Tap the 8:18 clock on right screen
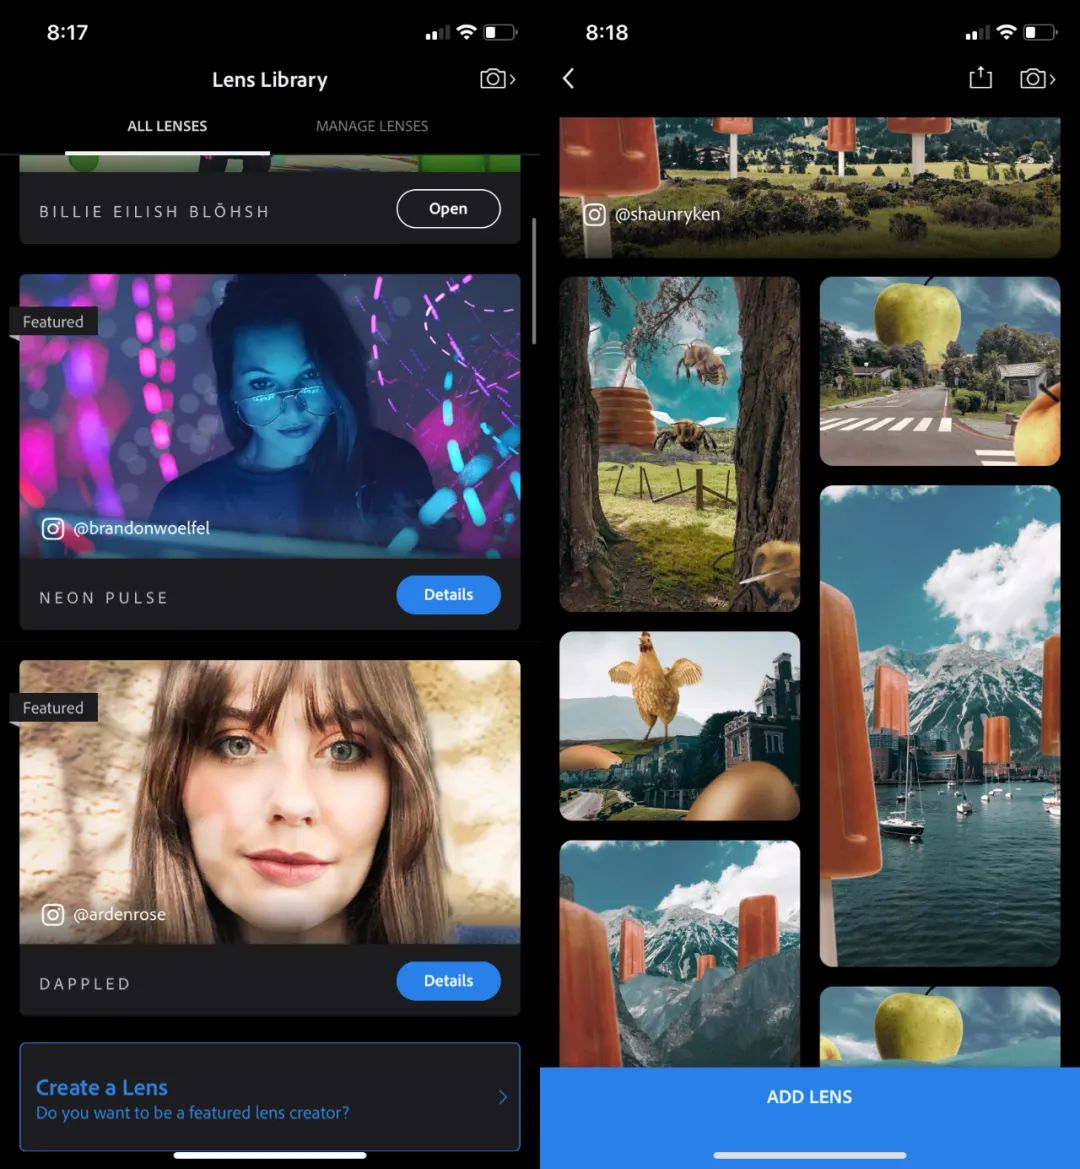 [x=607, y=33]
